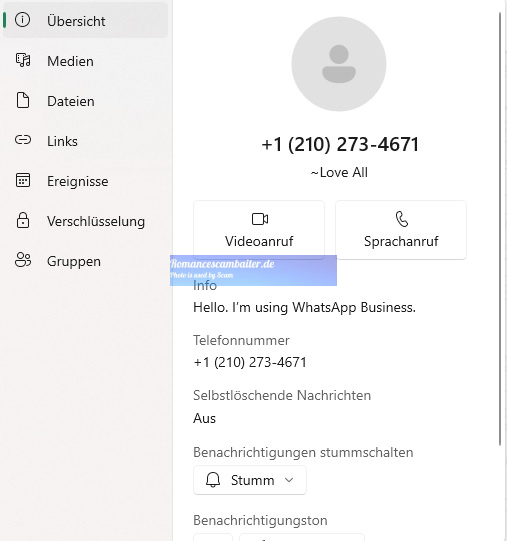Click the phone handset icon

(x=402, y=219)
